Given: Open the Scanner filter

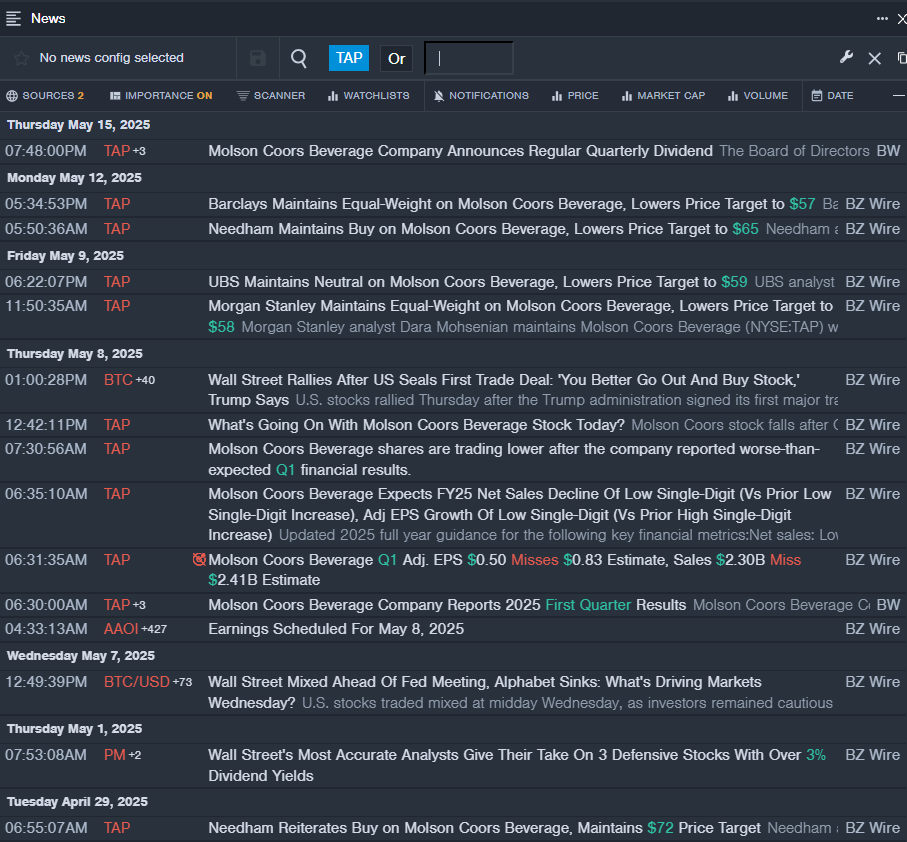Looking at the screenshot, I should pyautogui.click(x=271, y=95).
